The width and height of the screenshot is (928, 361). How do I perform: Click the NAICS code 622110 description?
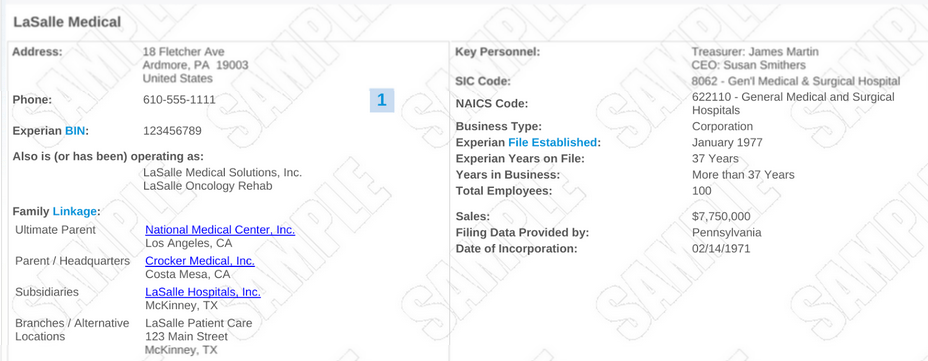pyautogui.click(x=793, y=104)
